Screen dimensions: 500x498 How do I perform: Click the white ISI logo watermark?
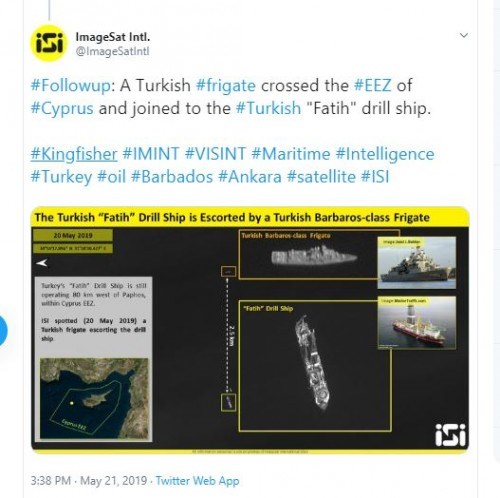click(x=450, y=435)
